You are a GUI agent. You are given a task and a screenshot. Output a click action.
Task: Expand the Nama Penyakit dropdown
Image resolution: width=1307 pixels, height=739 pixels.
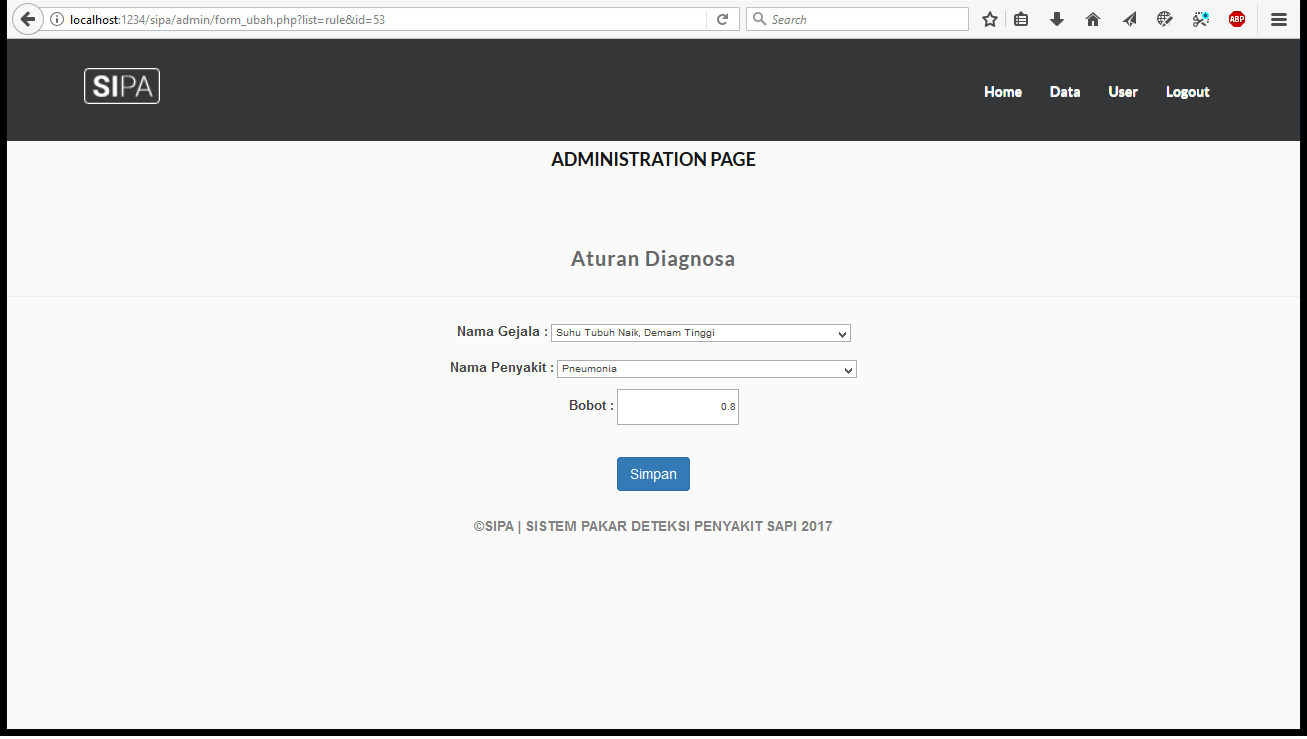pos(706,369)
